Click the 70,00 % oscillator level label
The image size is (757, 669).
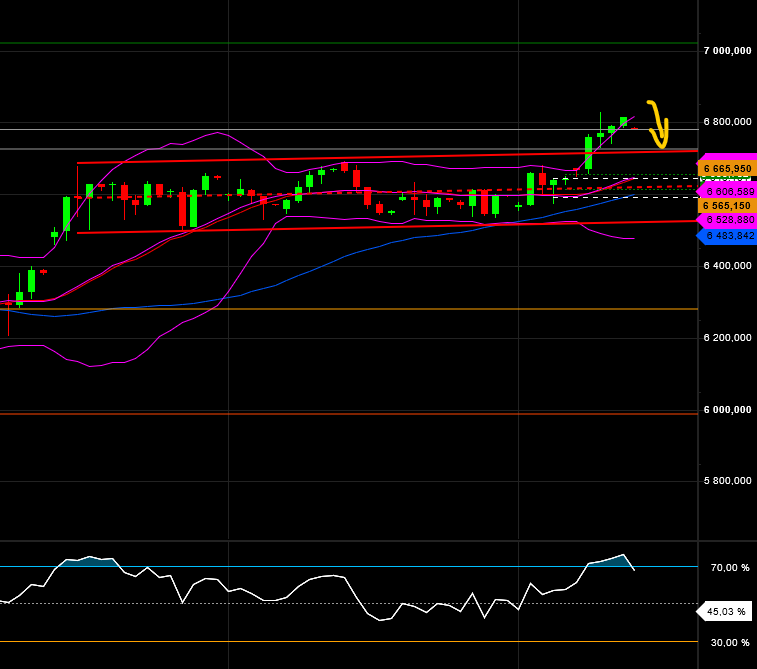730,568
